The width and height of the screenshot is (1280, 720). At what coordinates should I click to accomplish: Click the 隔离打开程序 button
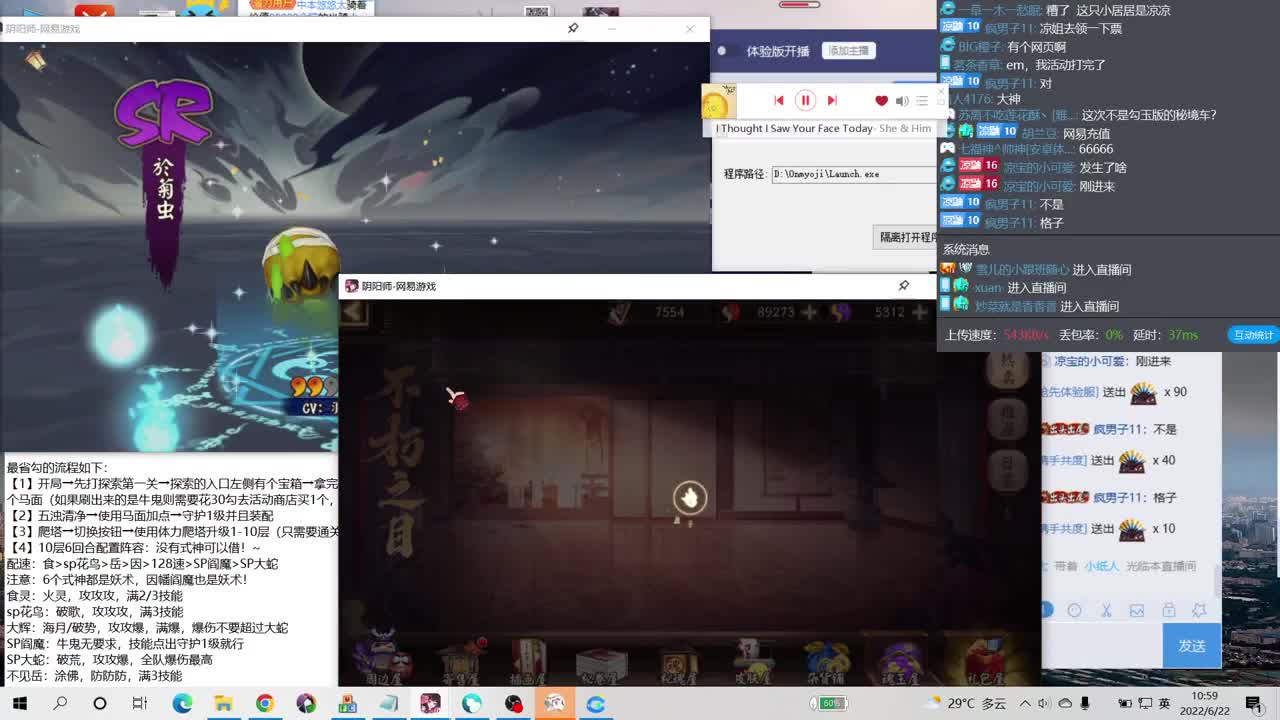906,237
